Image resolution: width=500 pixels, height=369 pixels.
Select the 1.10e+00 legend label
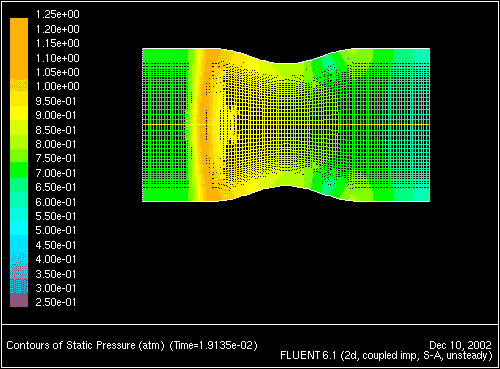pos(57,58)
